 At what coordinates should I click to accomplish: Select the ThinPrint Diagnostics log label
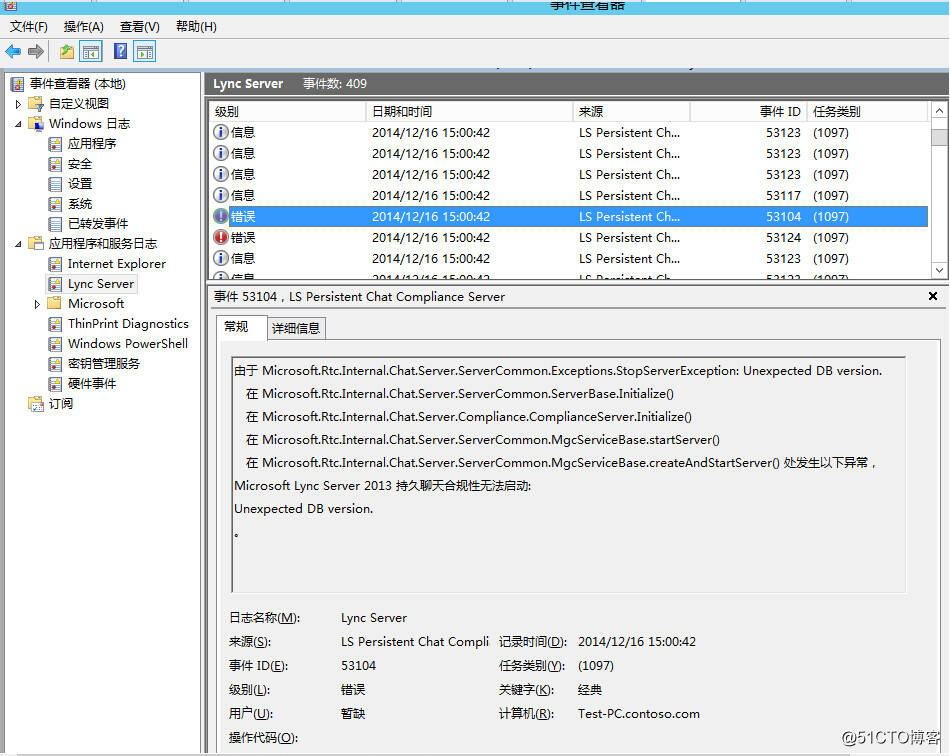[x=128, y=323]
